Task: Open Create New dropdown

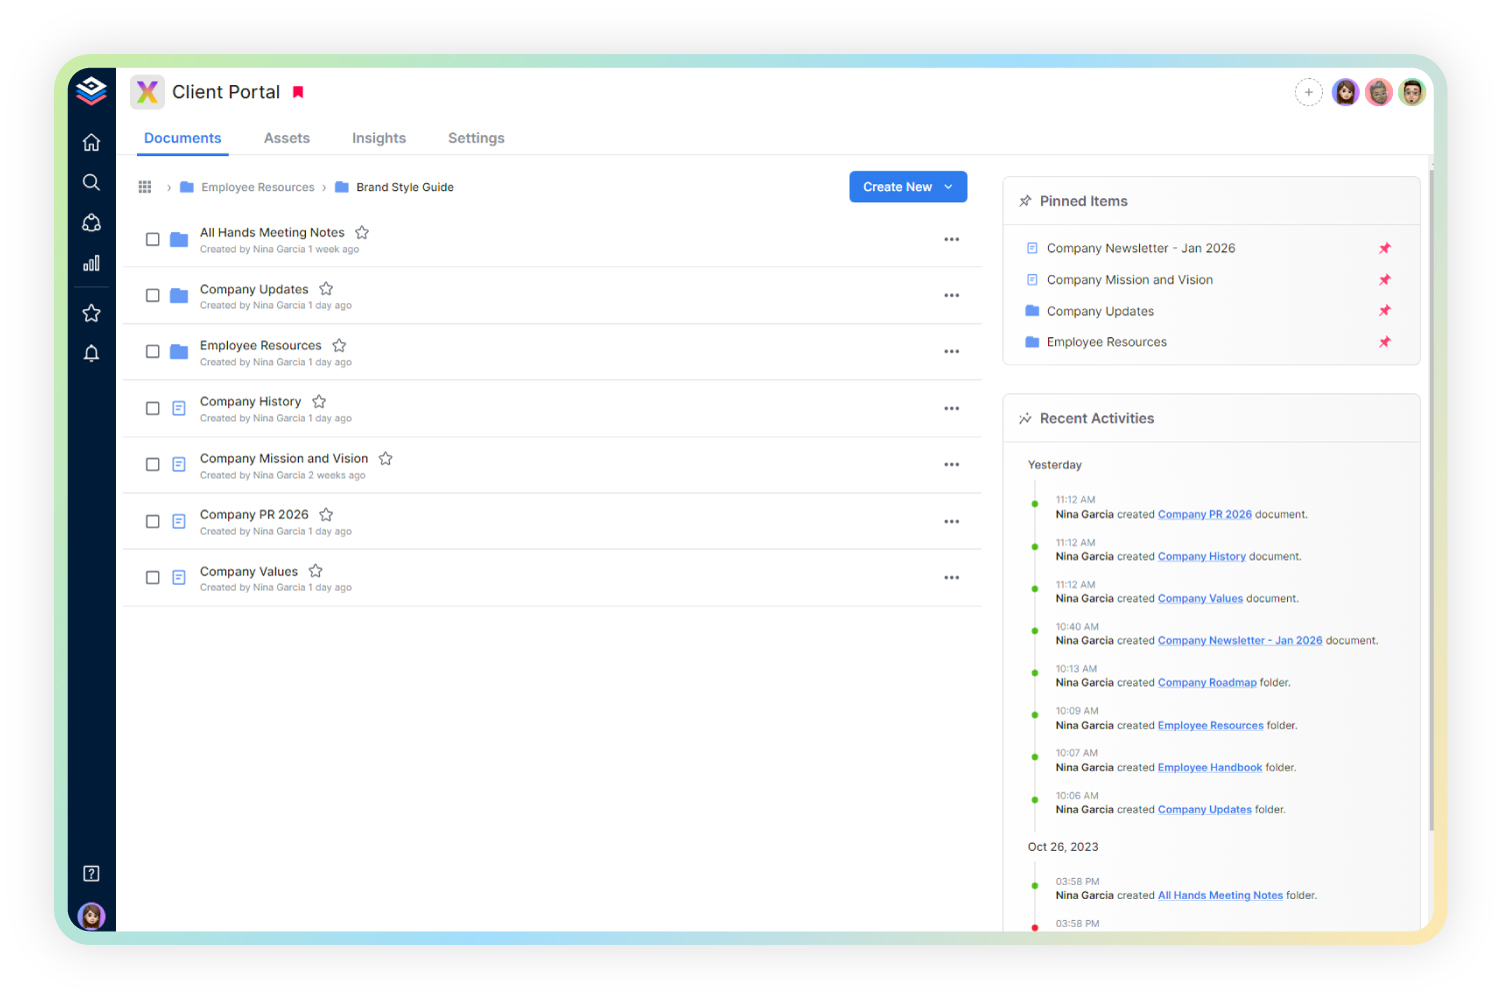Action: coord(908,187)
